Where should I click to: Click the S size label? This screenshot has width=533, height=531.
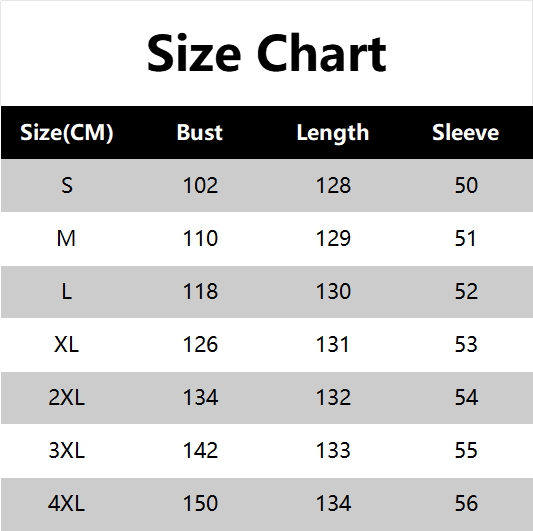point(67,186)
